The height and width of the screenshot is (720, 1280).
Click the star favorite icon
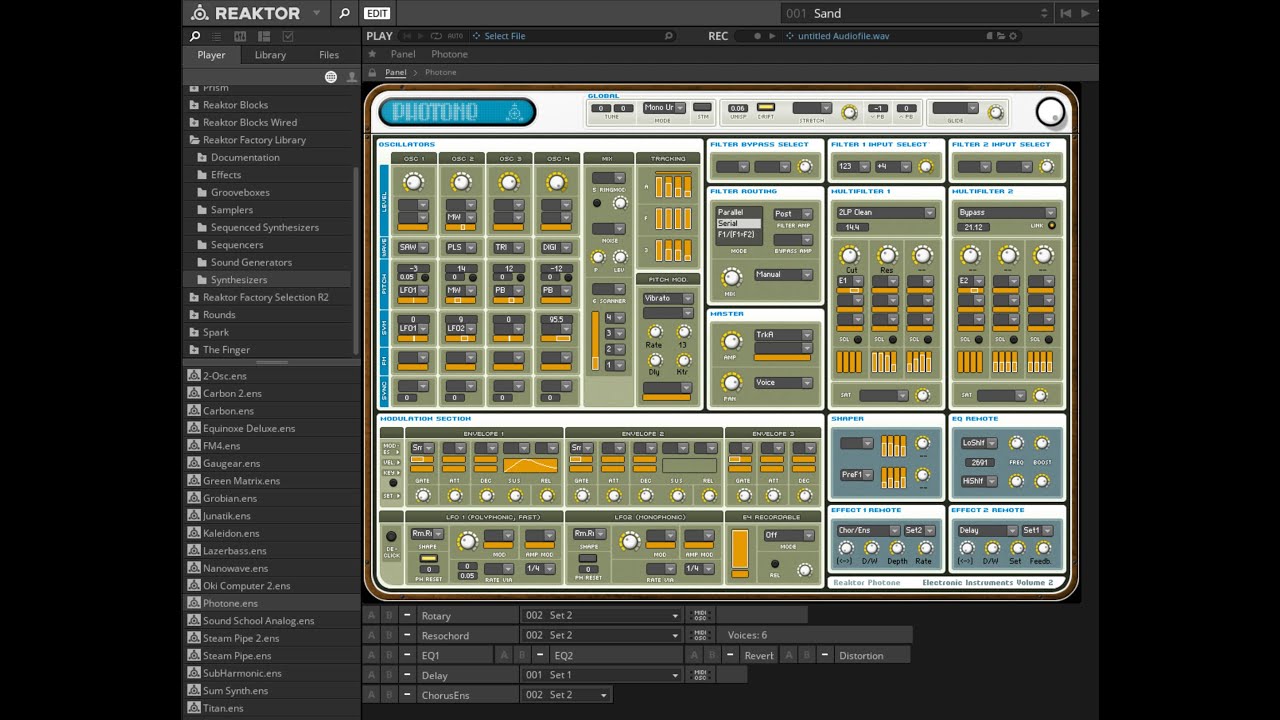(x=373, y=54)
